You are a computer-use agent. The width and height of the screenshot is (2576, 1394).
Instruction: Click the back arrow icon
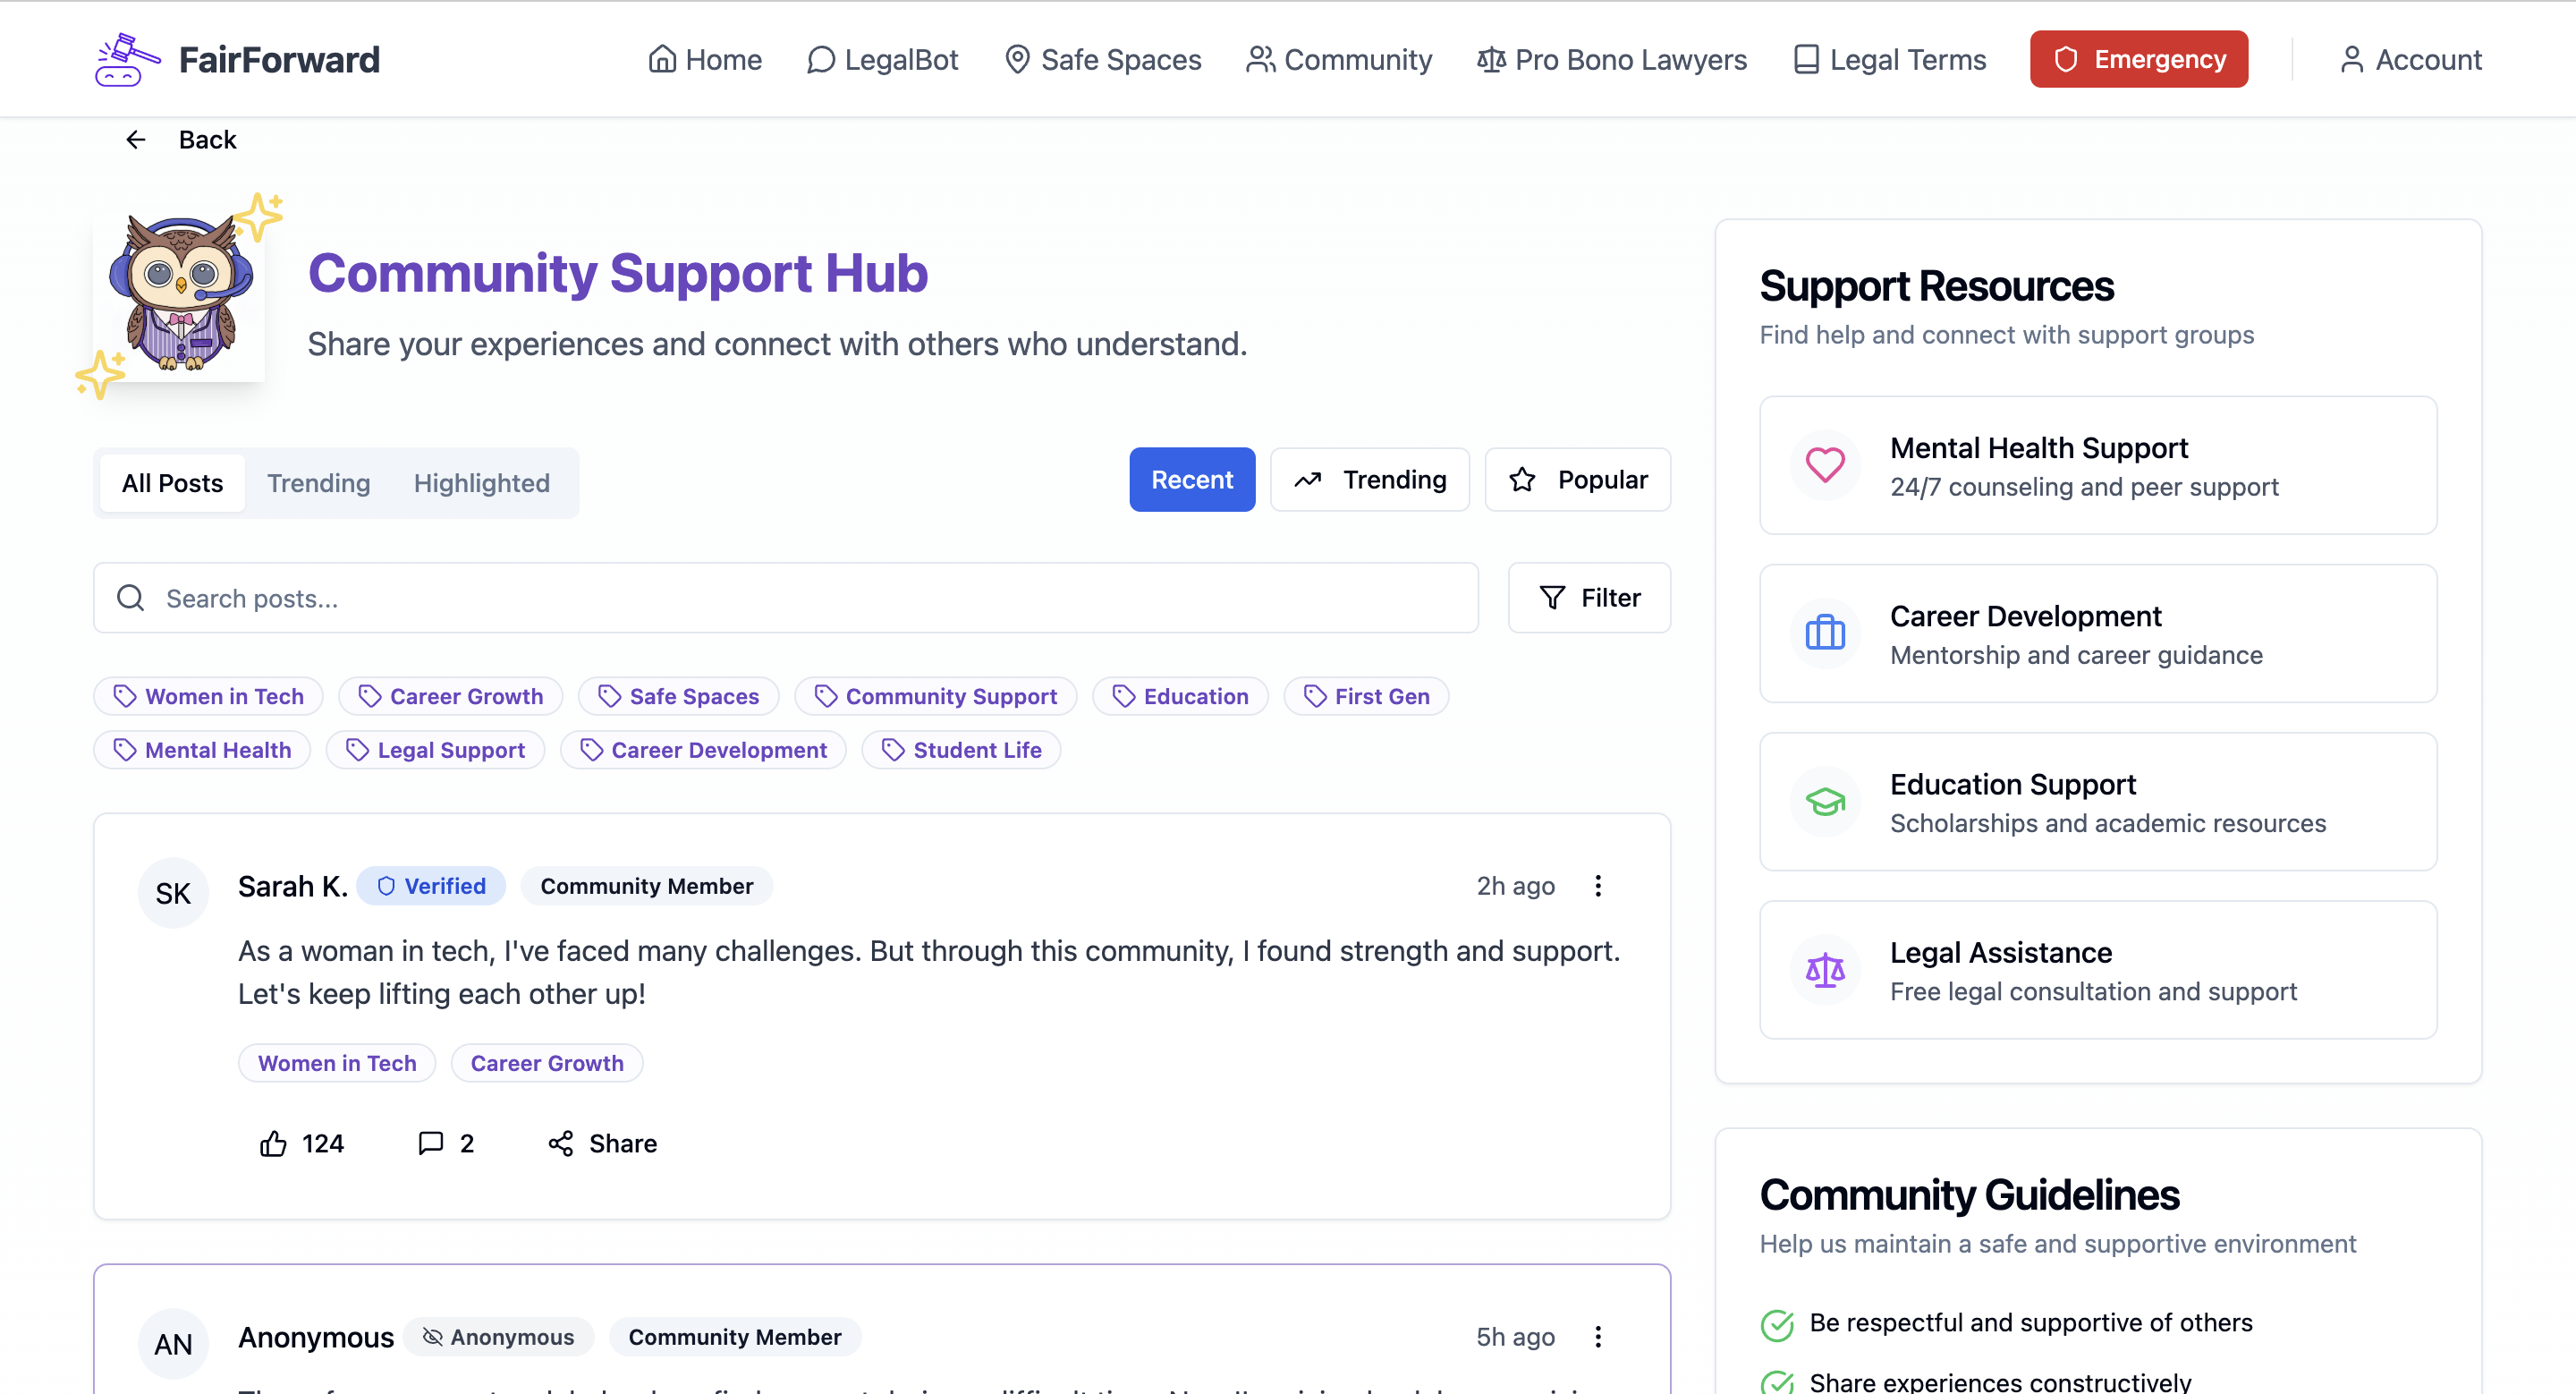pos(136,140)
